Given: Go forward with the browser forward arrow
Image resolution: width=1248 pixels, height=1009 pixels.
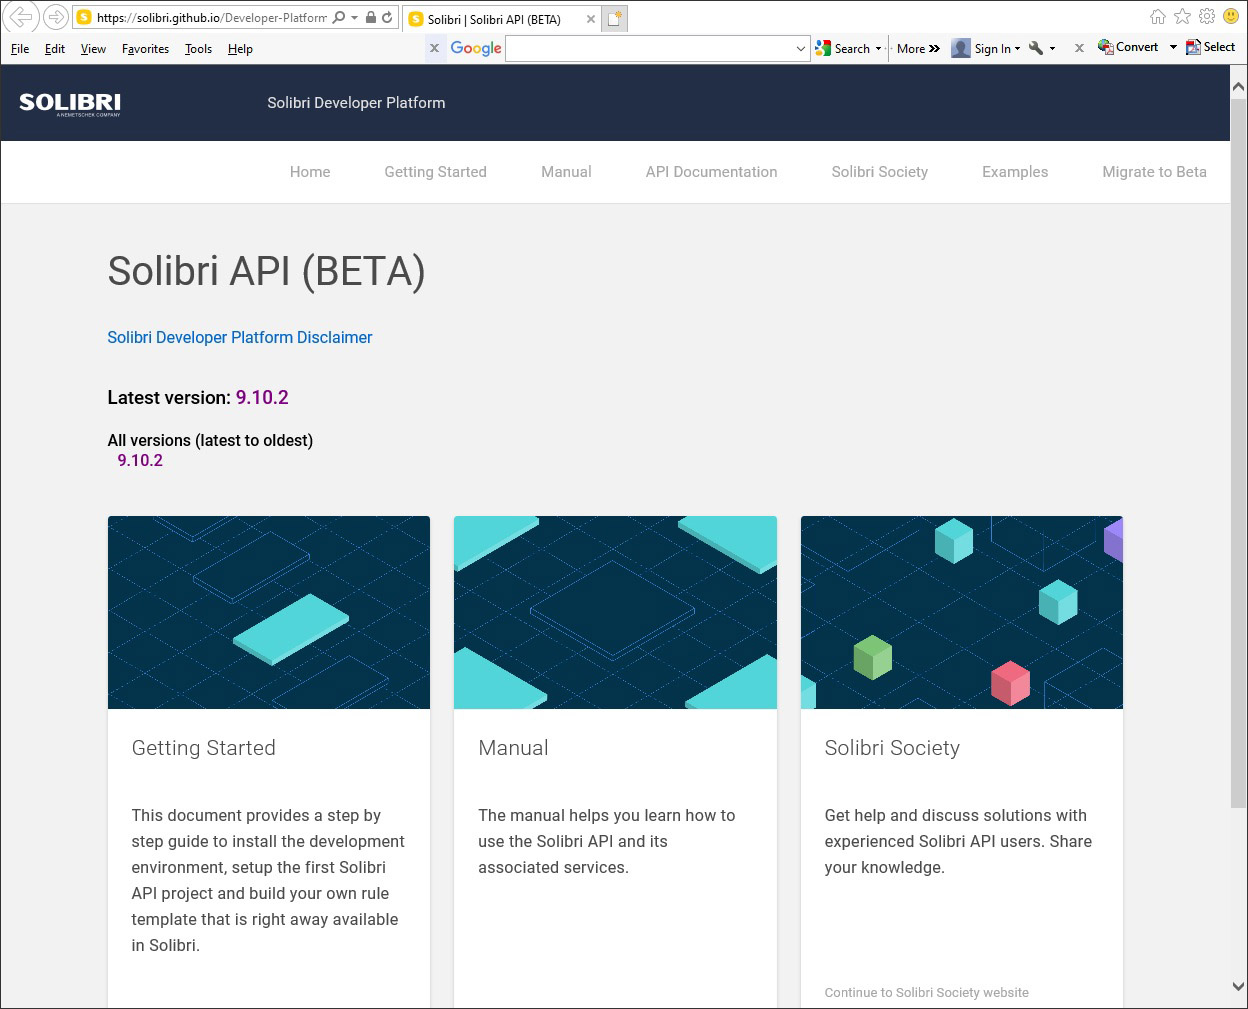Looking at the screenshot, I should pyautogui.click(x=56, y=17).
